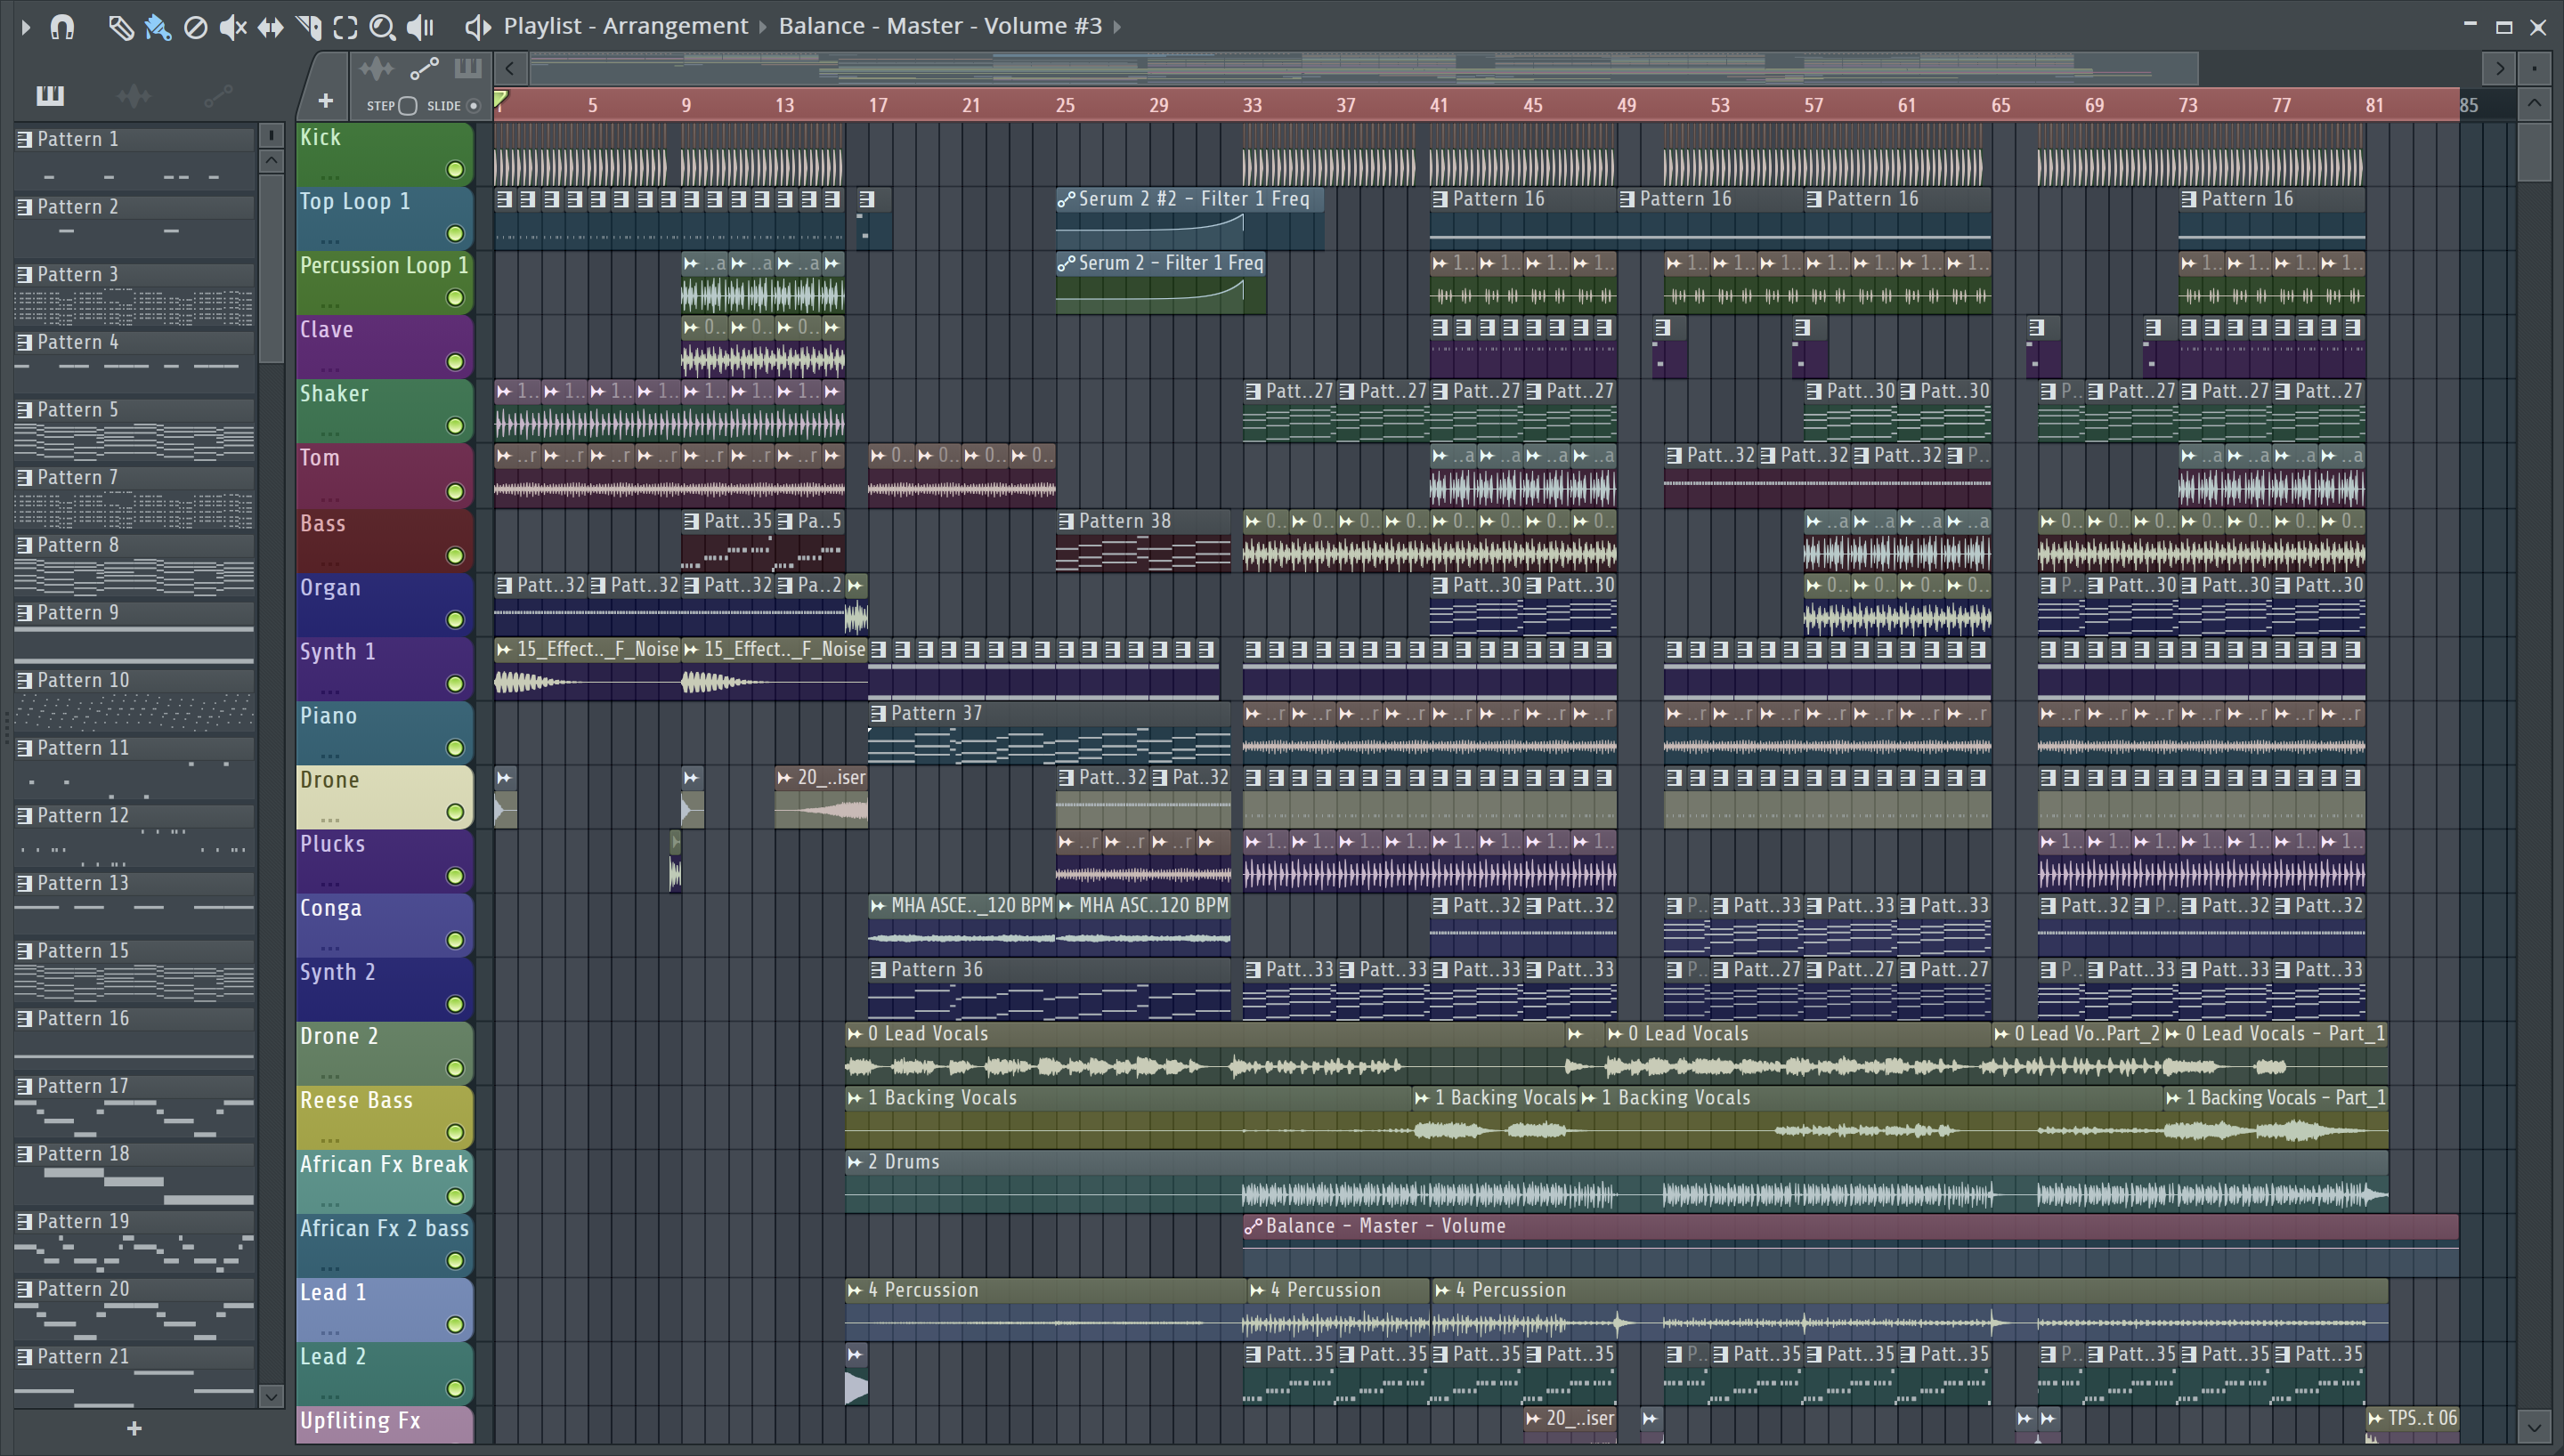This screenshot has height=1456, width=2564.
Task: Select the Serum 2 #2 - Filter 1 Freq clip
Action: 1190,218
